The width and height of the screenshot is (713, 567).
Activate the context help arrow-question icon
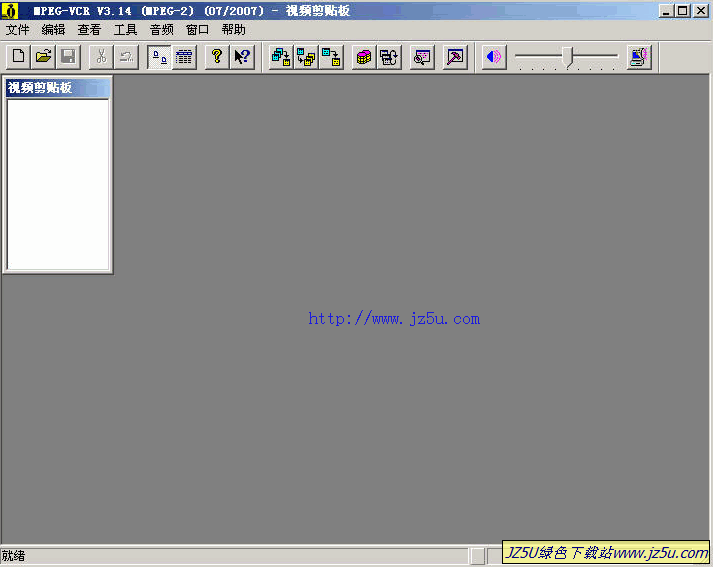[x=242, y=57]
